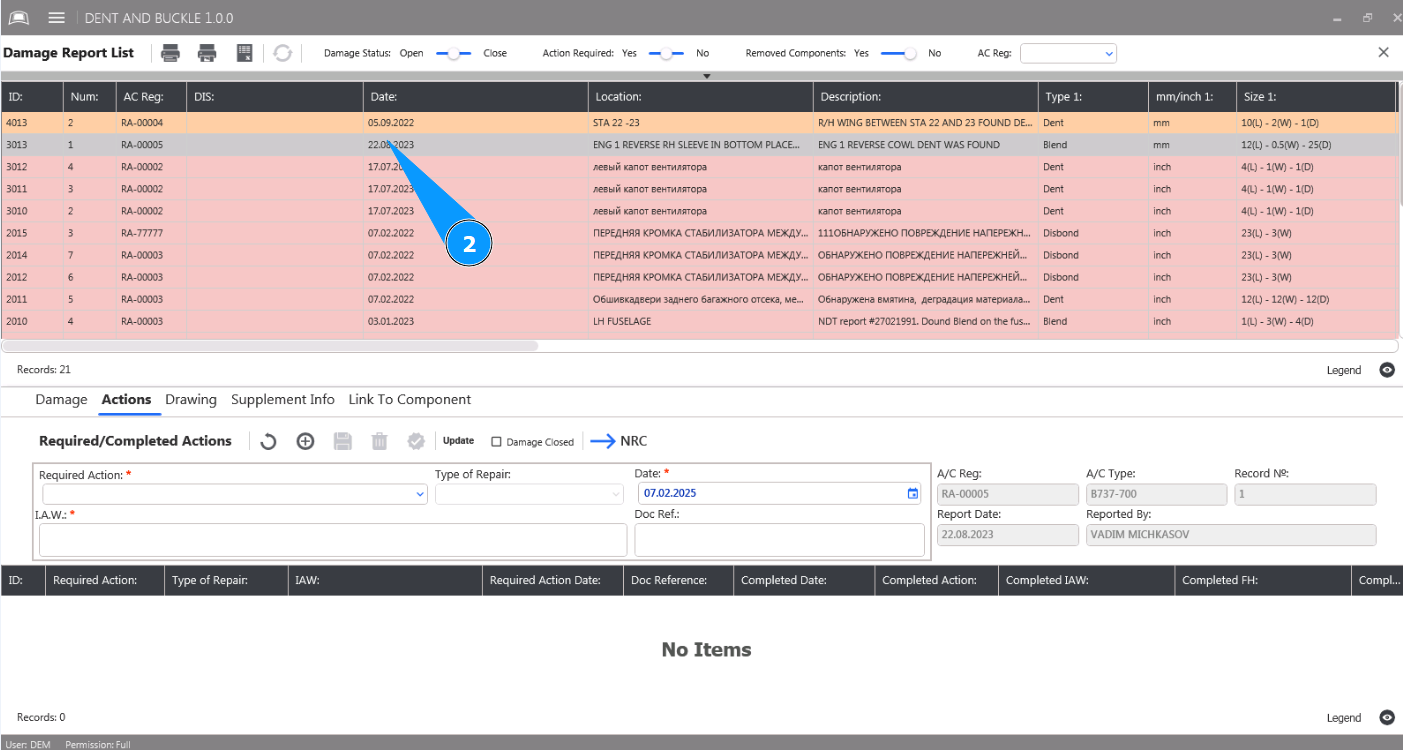Open the Link To Component tab
Image resolution: width=1403 pixels, height=751 pixels.
[410, 399]
